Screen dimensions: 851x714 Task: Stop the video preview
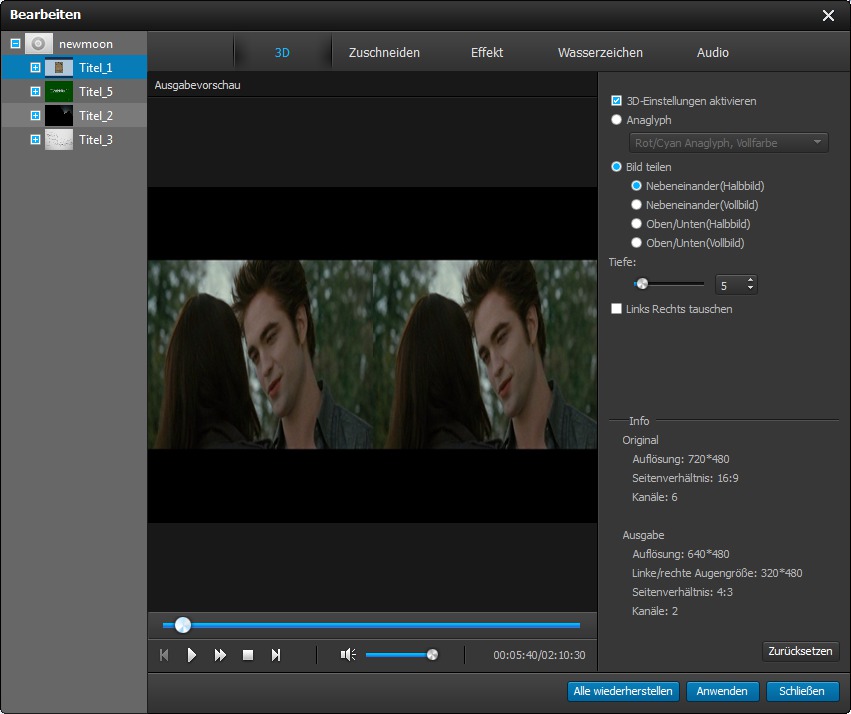[x=248, y=655]
